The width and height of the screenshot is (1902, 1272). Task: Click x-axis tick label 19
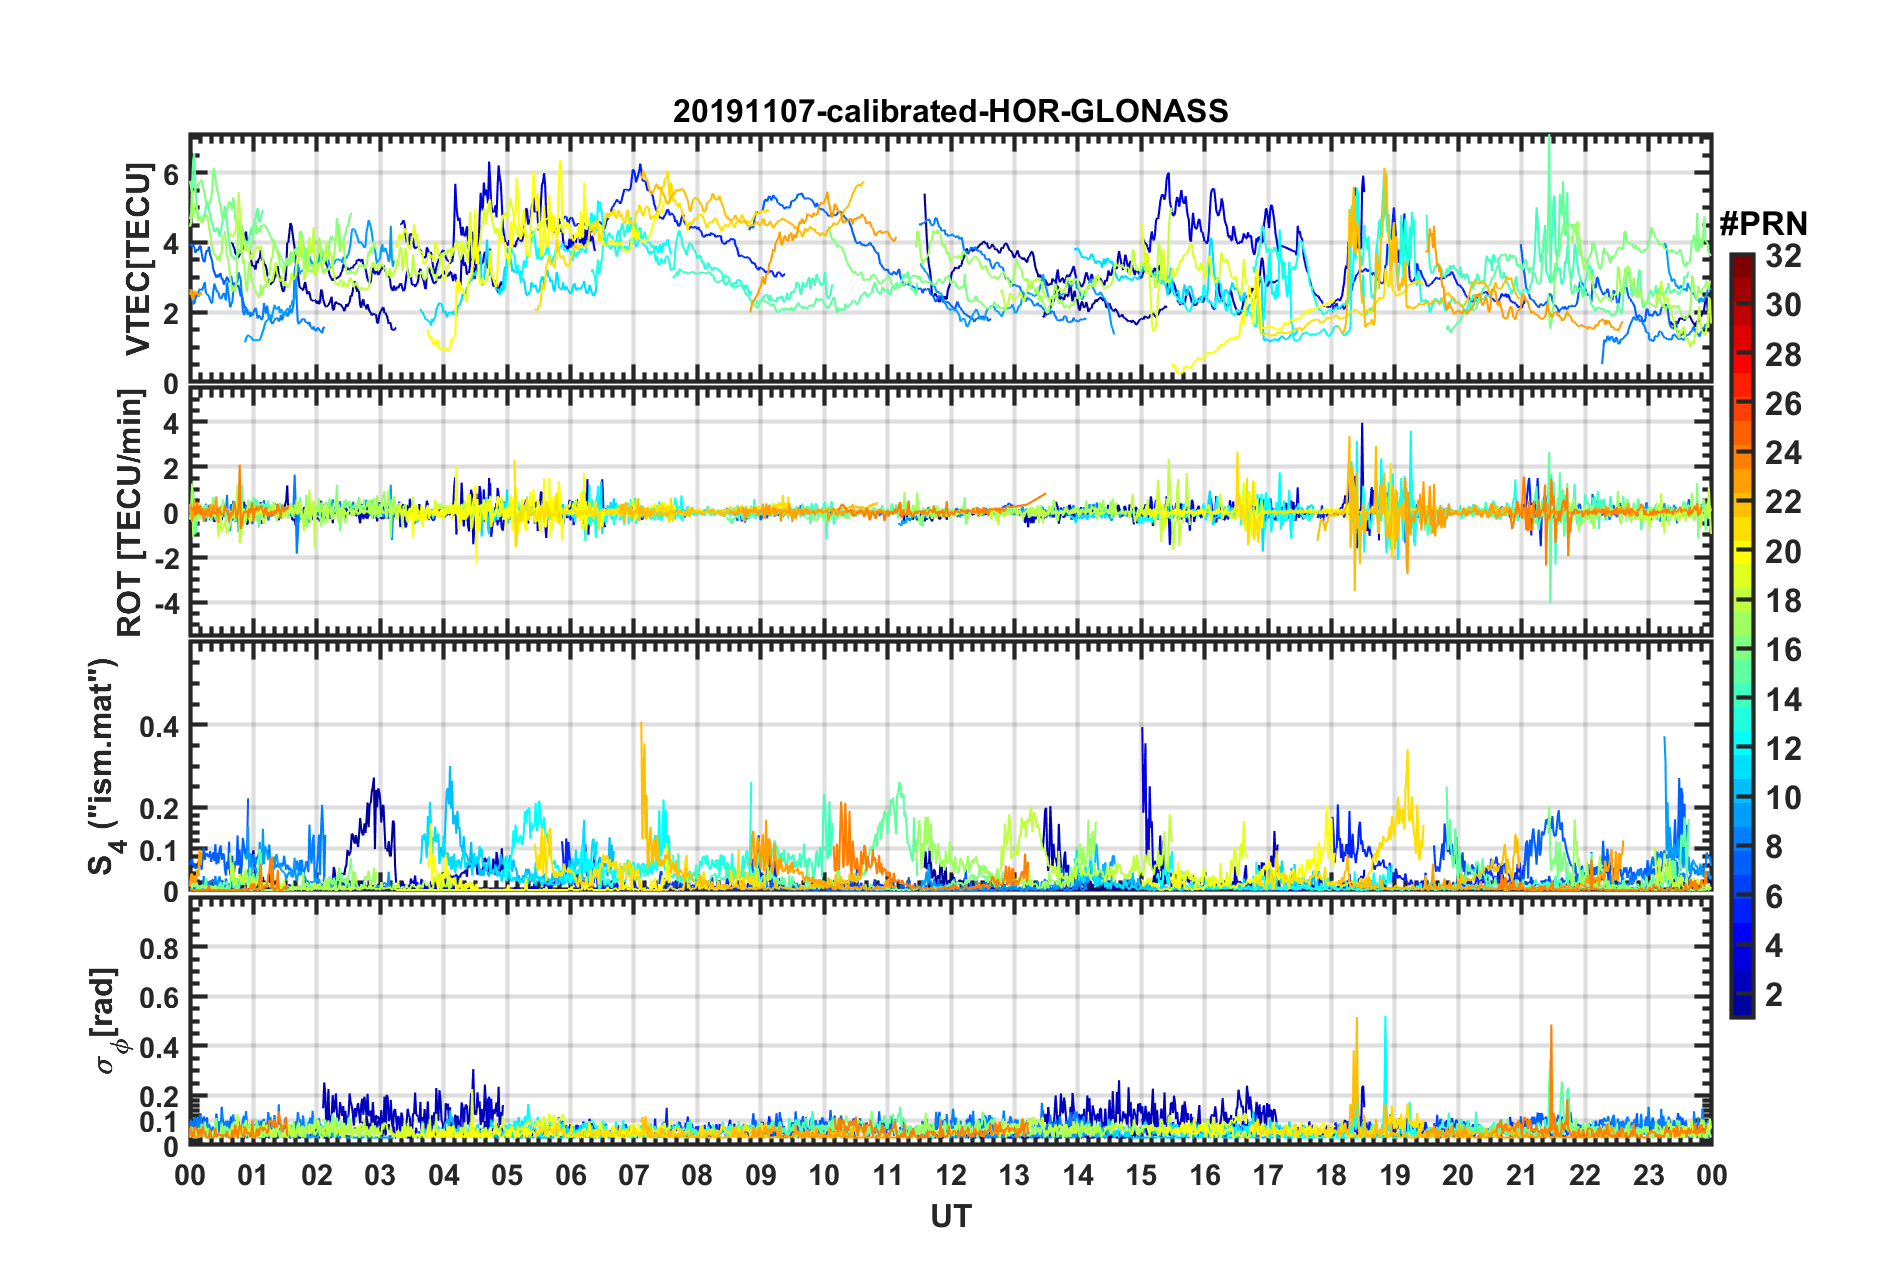click(1395, 1175)
